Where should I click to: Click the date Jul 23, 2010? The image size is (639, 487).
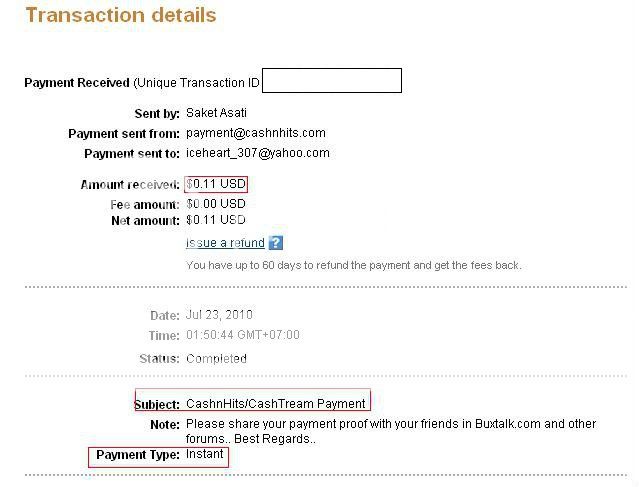pos(219,315)
